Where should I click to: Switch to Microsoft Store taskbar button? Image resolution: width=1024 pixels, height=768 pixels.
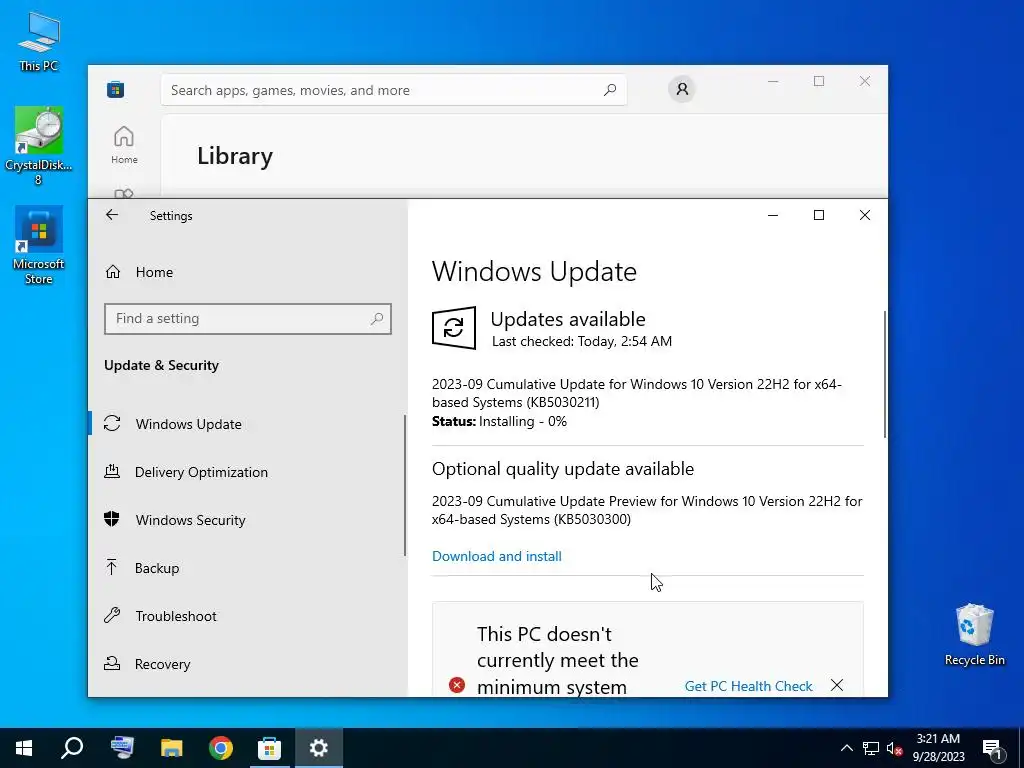(269, 748)
